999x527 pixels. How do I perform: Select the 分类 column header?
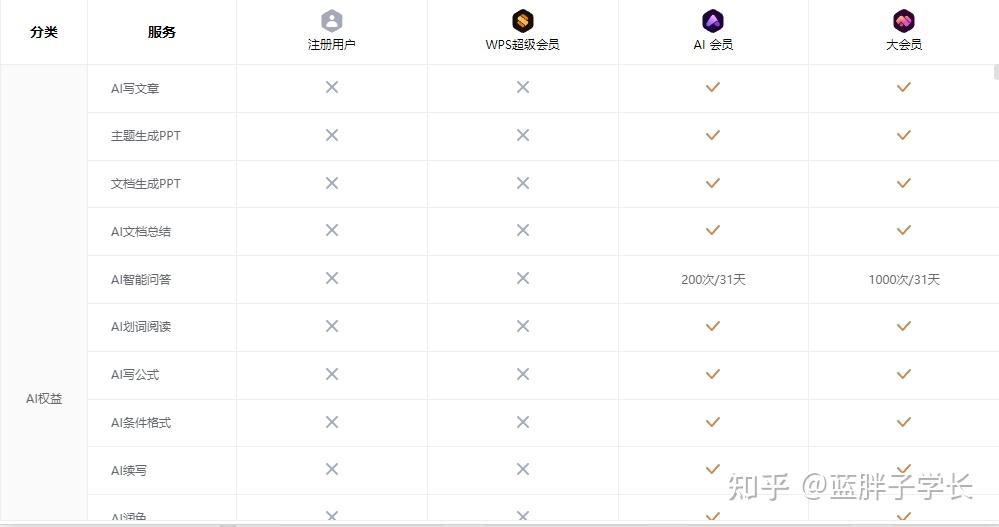click(44, 32)
